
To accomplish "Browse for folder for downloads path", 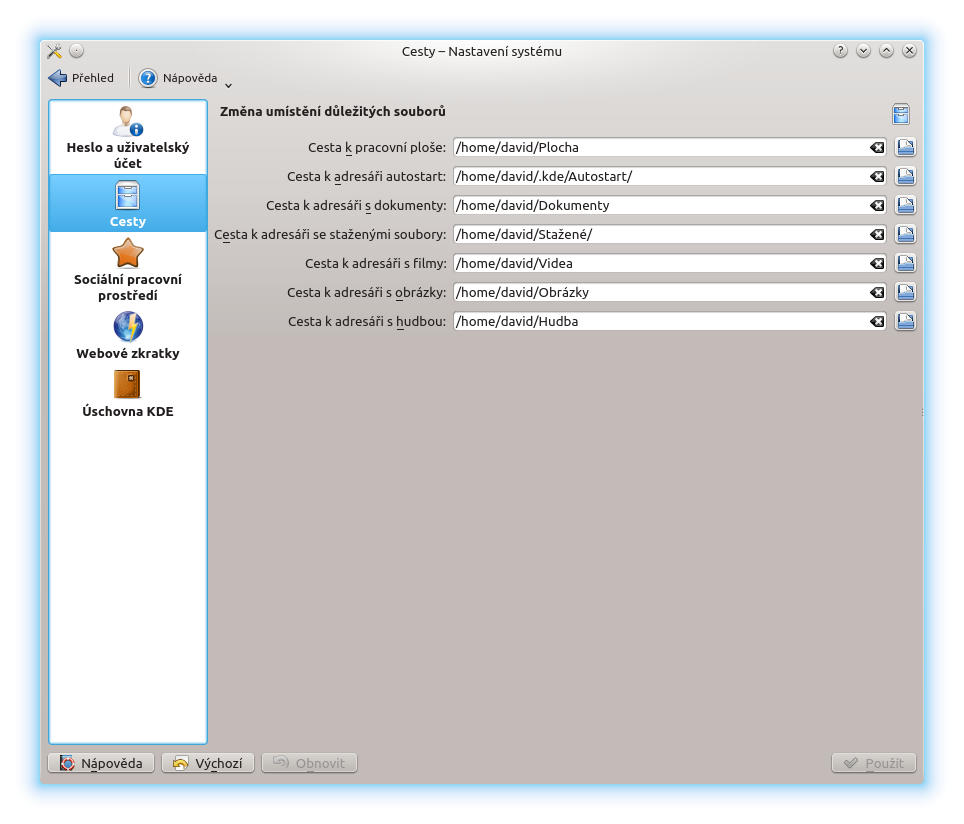I will coord(905,234).
